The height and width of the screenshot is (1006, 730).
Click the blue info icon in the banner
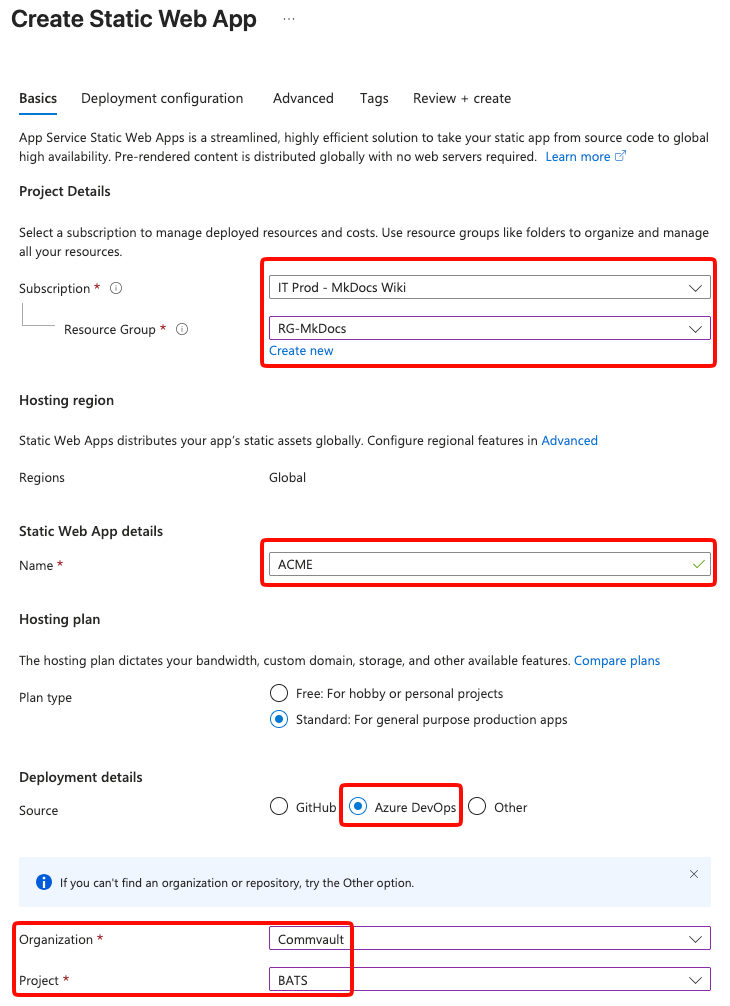click(x=44, y=882)
